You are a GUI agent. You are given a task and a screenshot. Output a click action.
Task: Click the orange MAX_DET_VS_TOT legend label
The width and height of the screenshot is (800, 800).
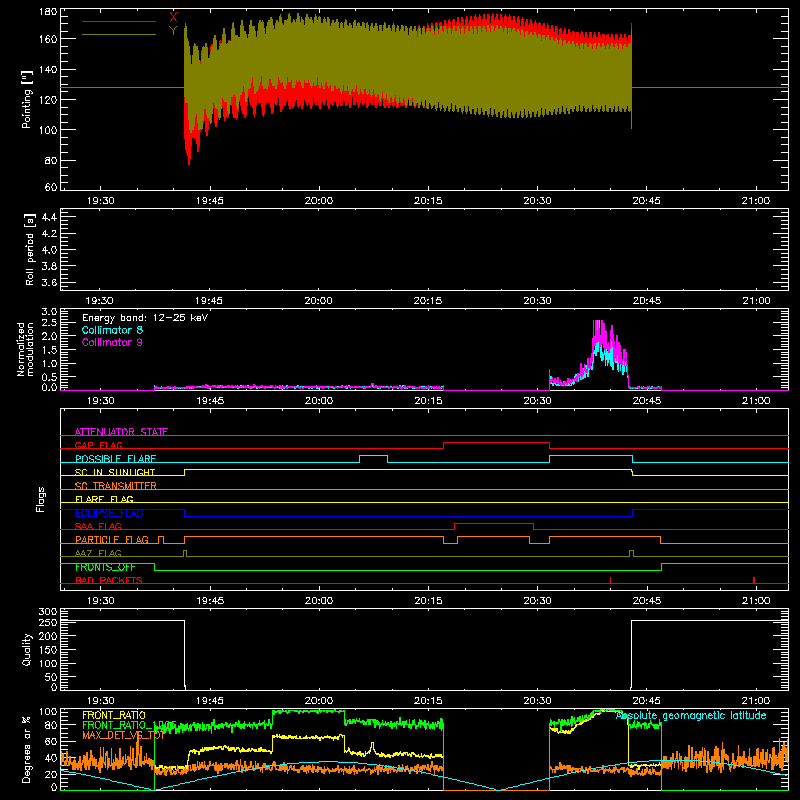tap(123, 735)
